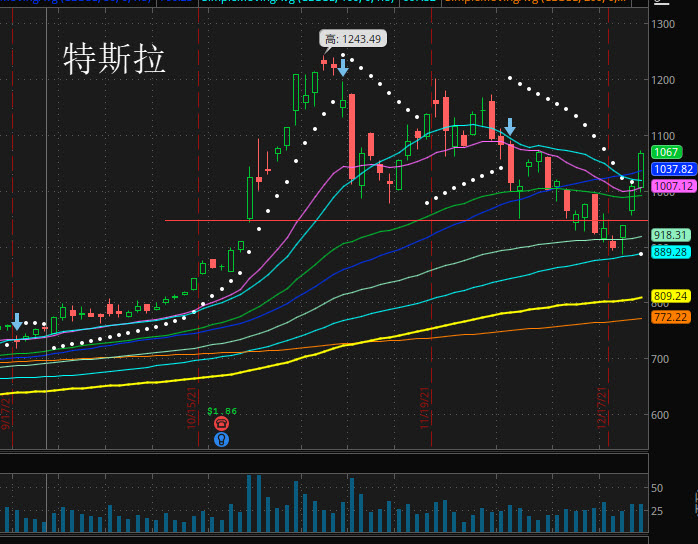This screenshot has height=544, width=698.
Task: Click the 25 volume axis value
Action: [x=657, y=511]
